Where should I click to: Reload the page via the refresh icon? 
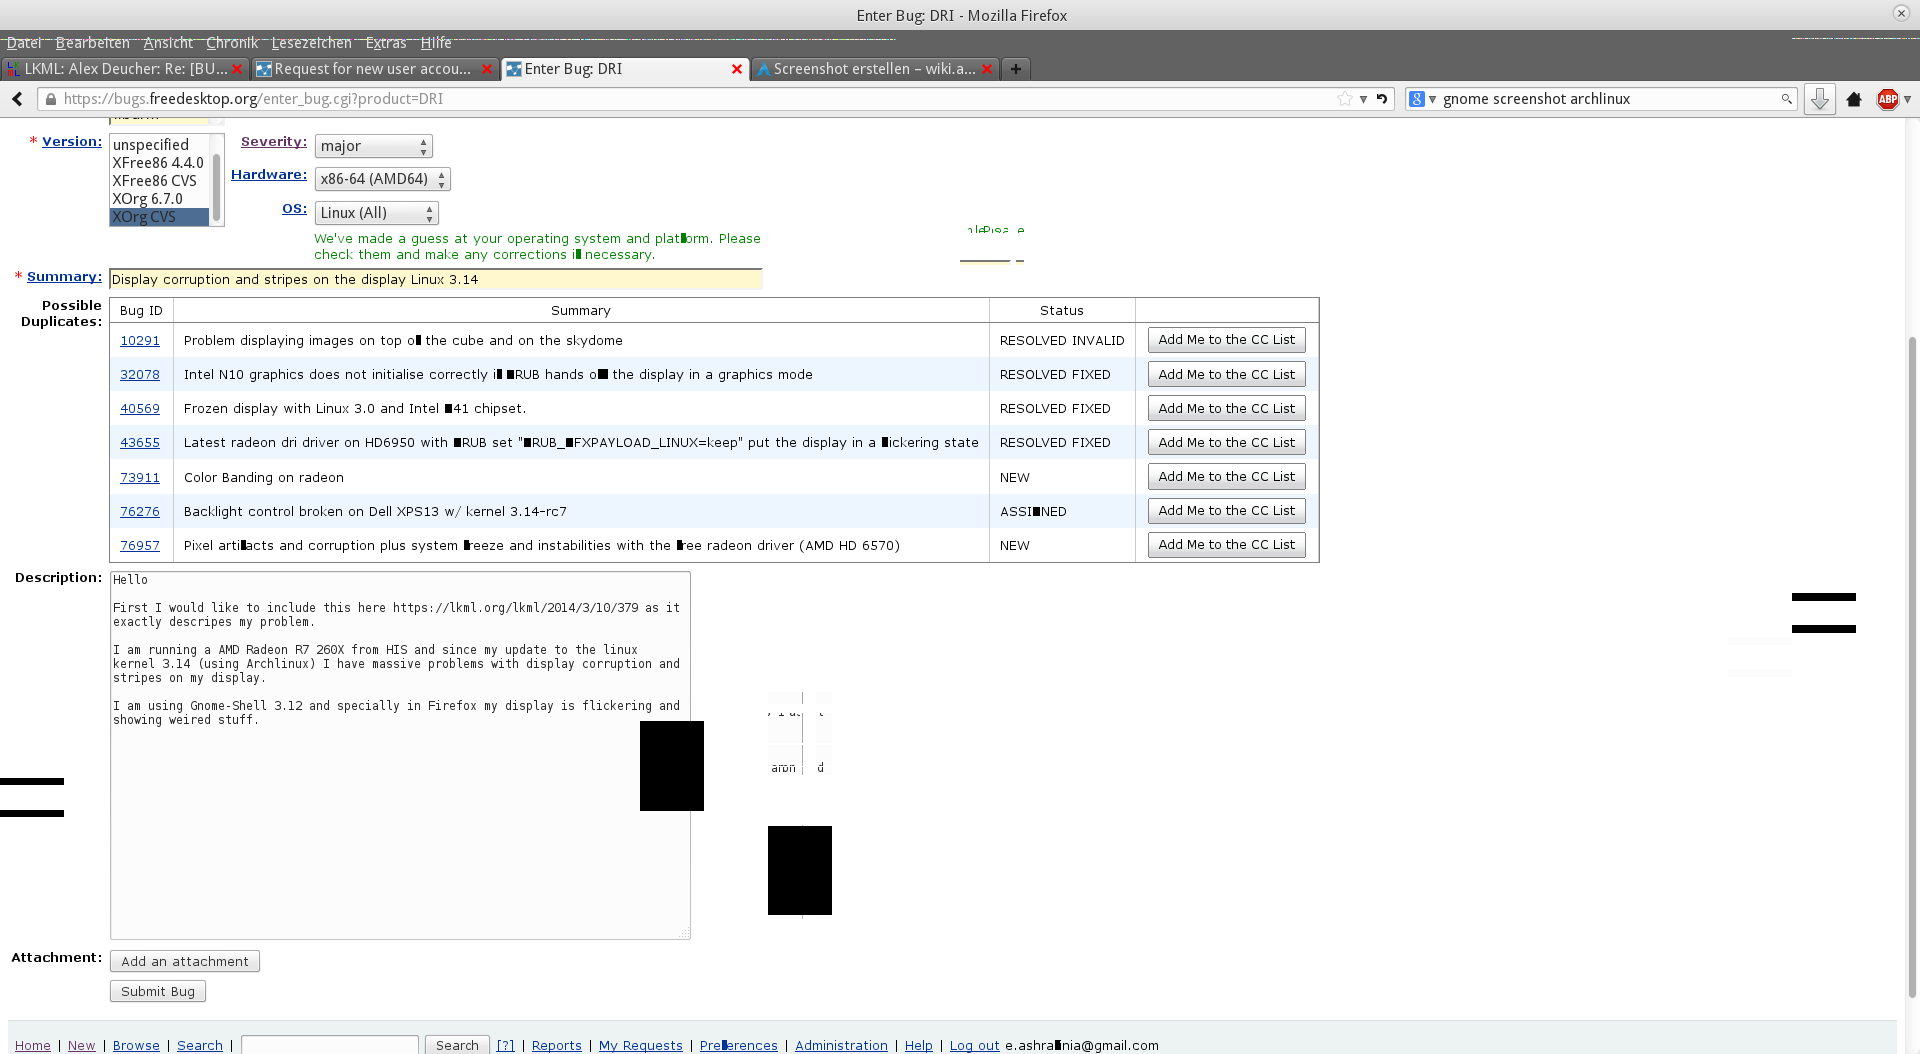(x=1382, y=99)
